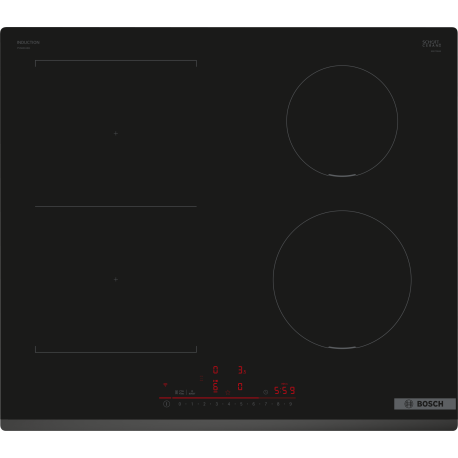
Task: Tap the Induction label in top-left corner
Action: 28,43
